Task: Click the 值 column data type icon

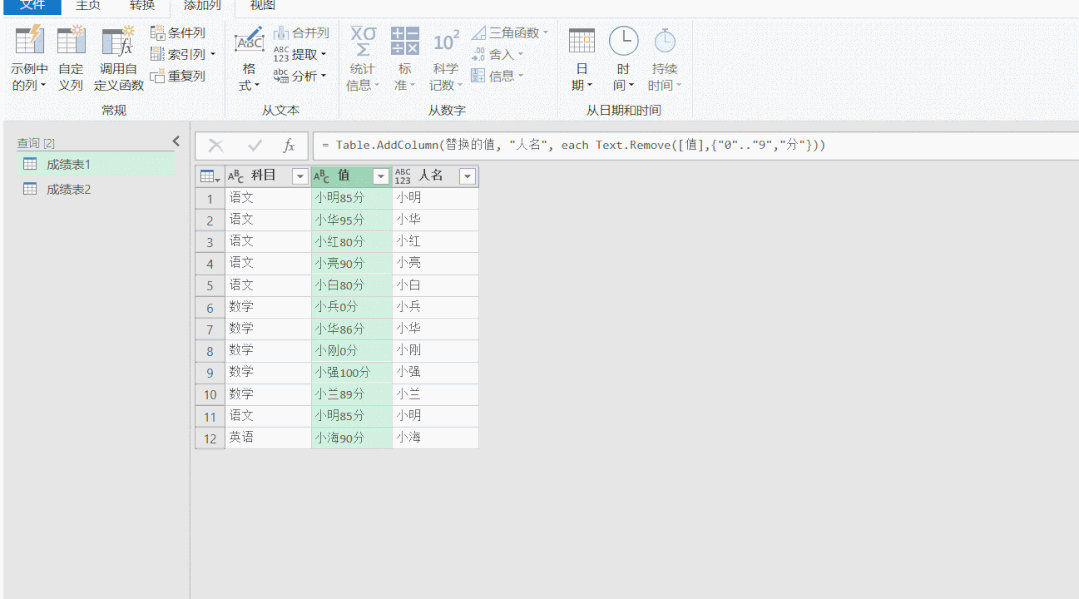Action: point(321,176)
